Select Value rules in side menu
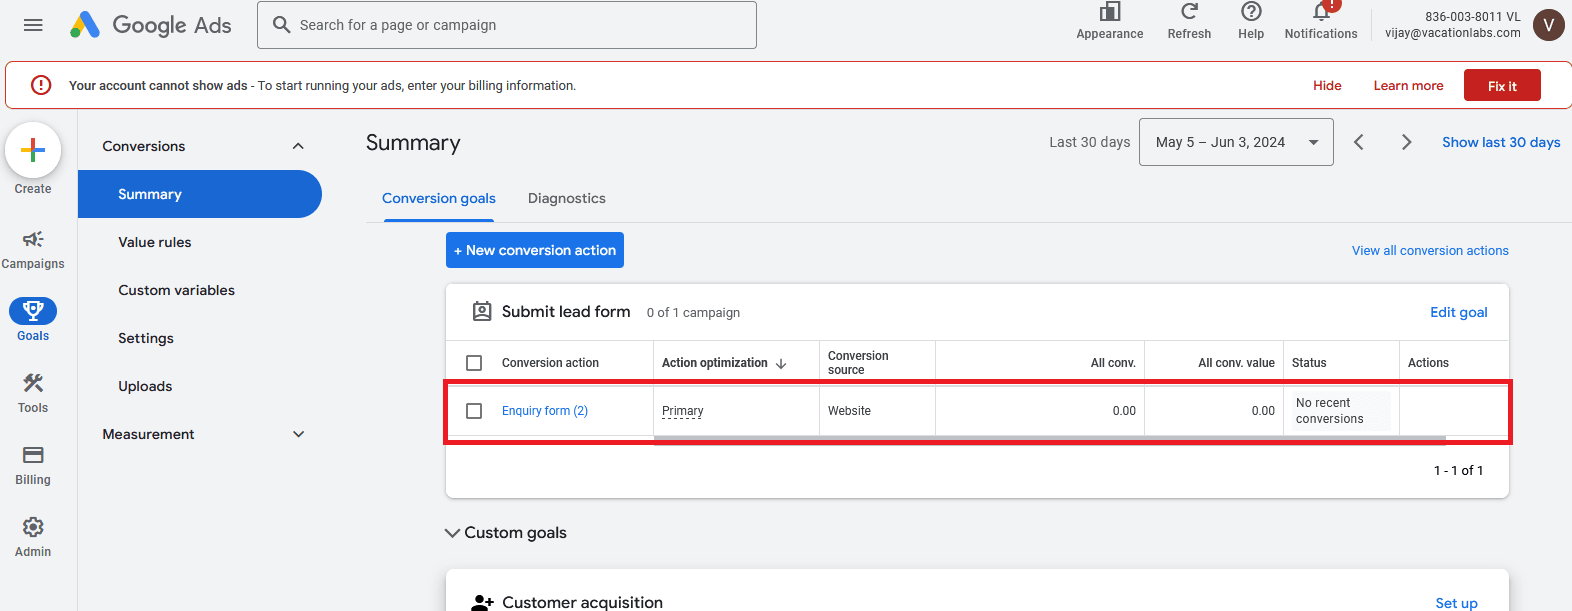The height and width of the screenshot is (611, 1572). point(155,242)
